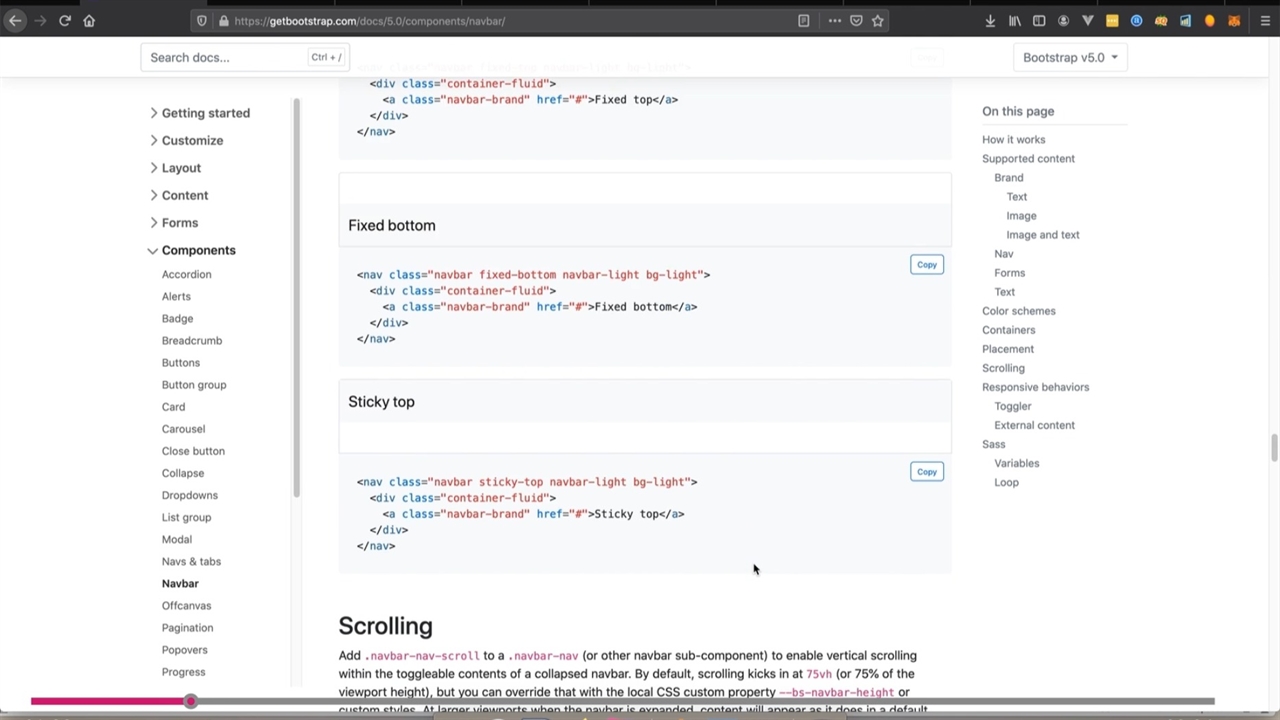Expand the Getting started section

(205, 113)
